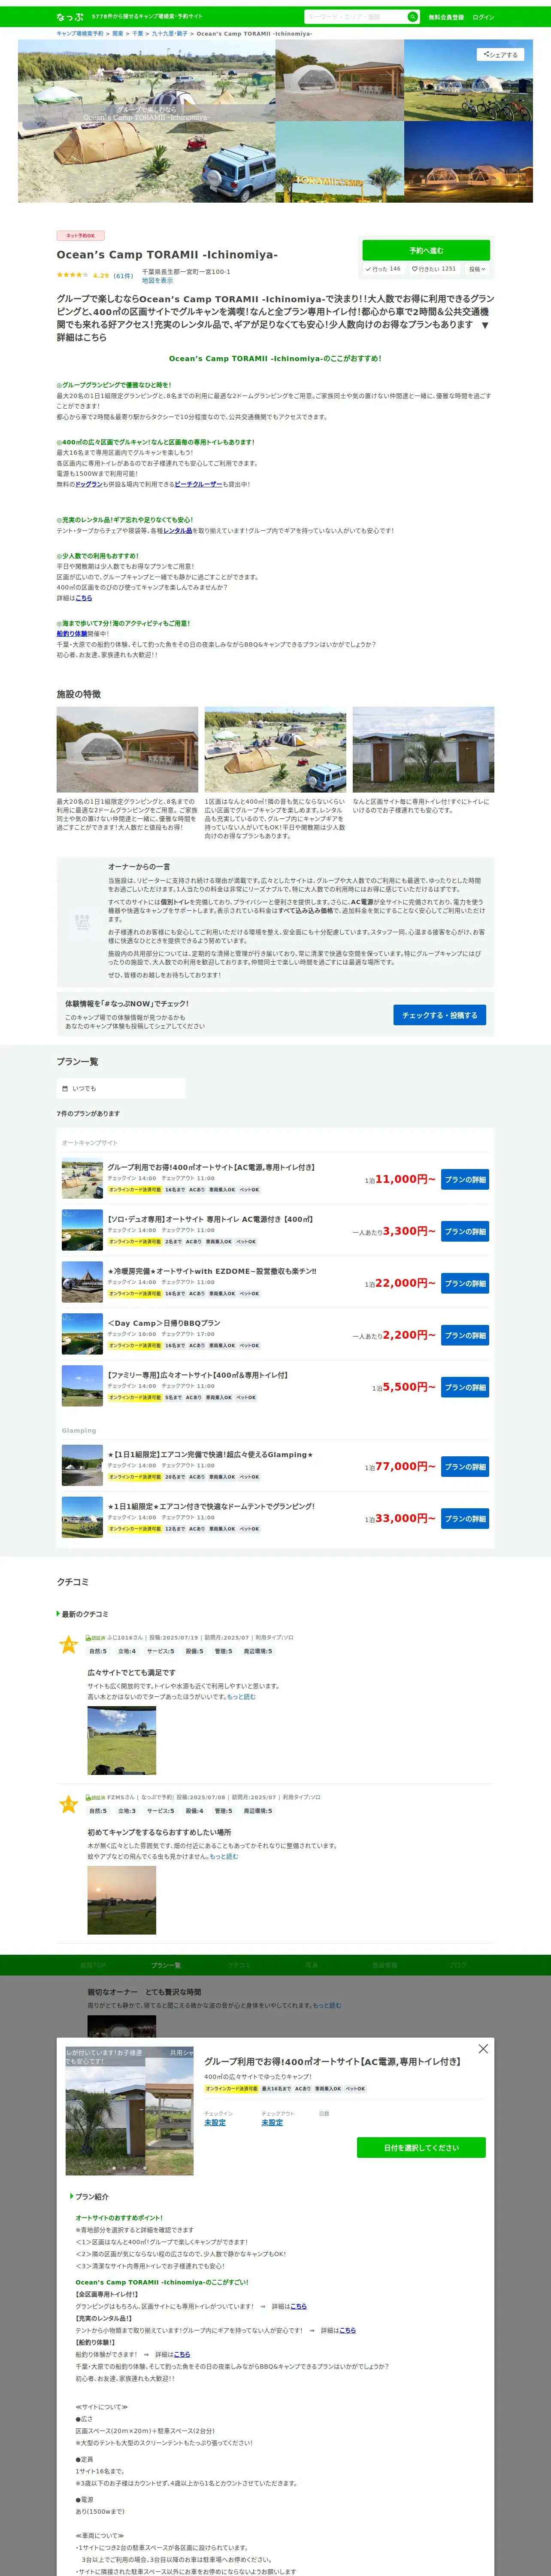The height and width of the screenshot is (2576, 551).
Task: Click the チェックする・投稿する button
Action: click(439, 1015)
